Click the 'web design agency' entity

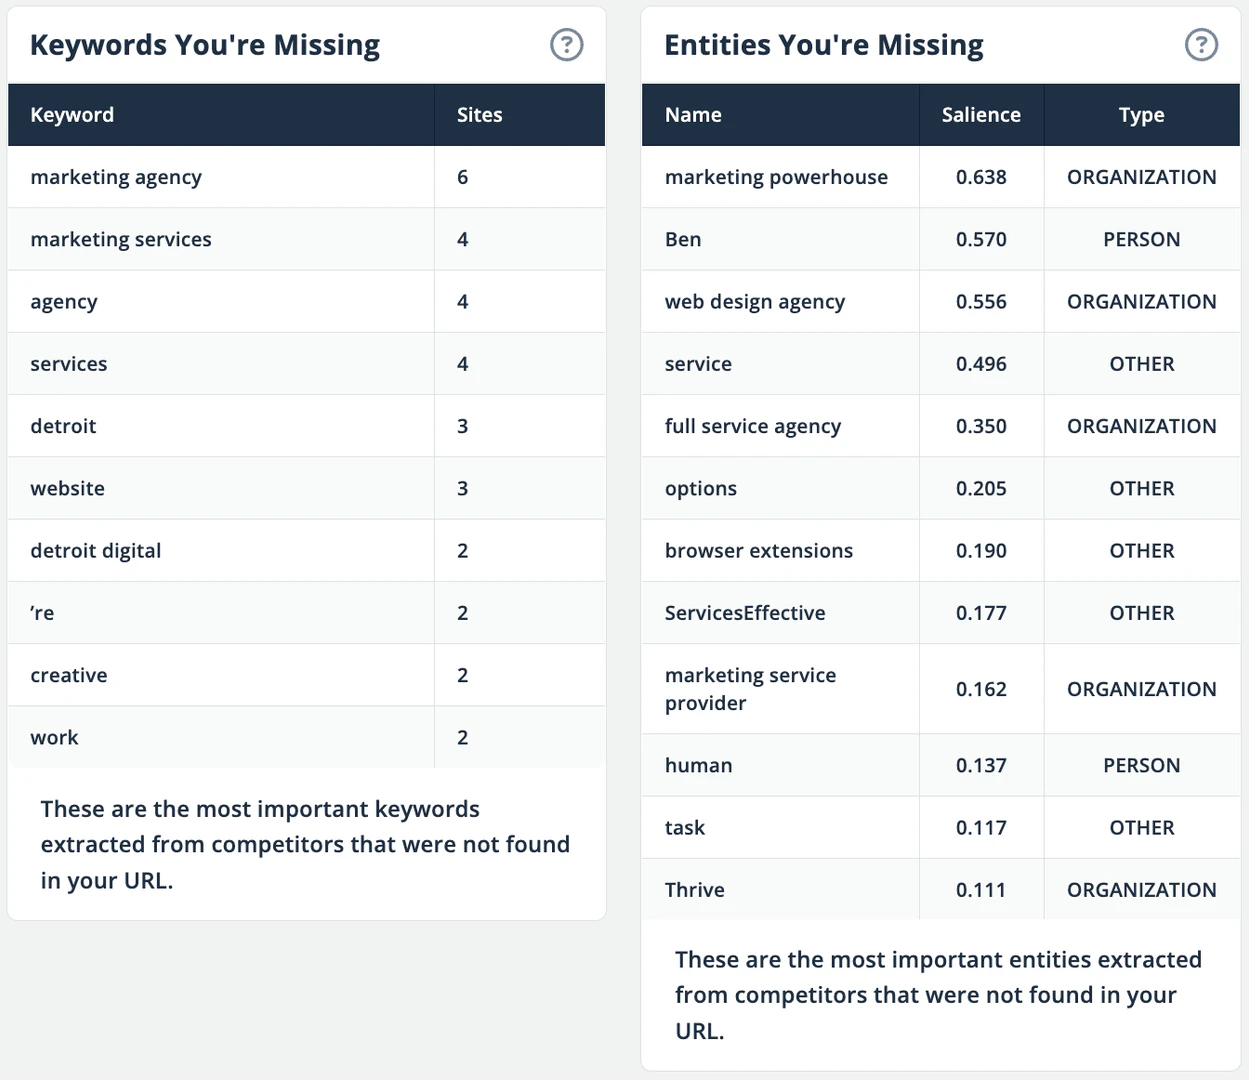[x=755, y=302]
